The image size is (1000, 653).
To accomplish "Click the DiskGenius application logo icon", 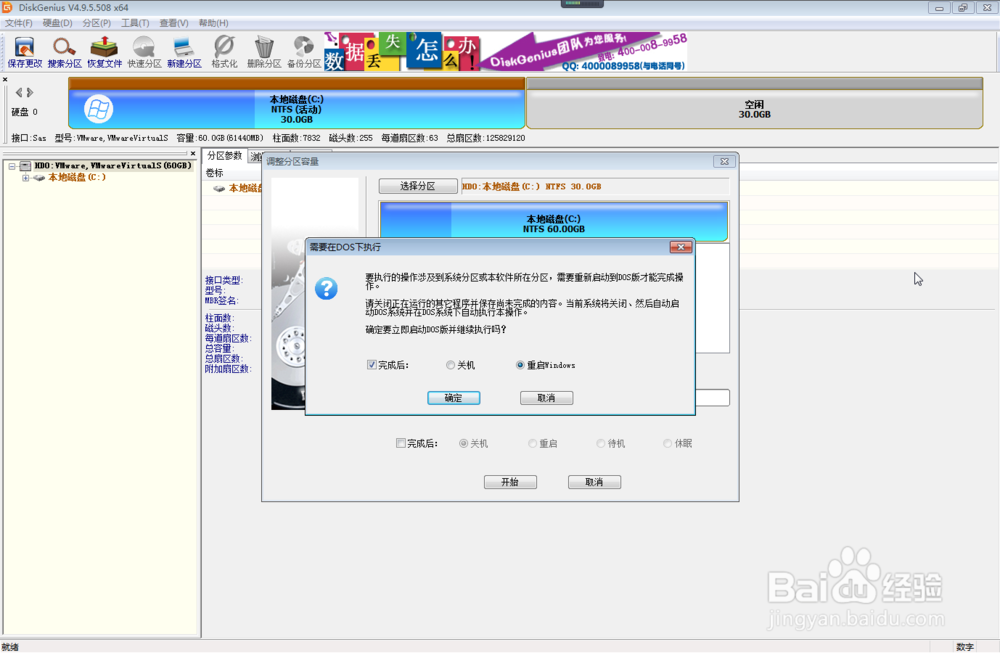I will 7,7.
